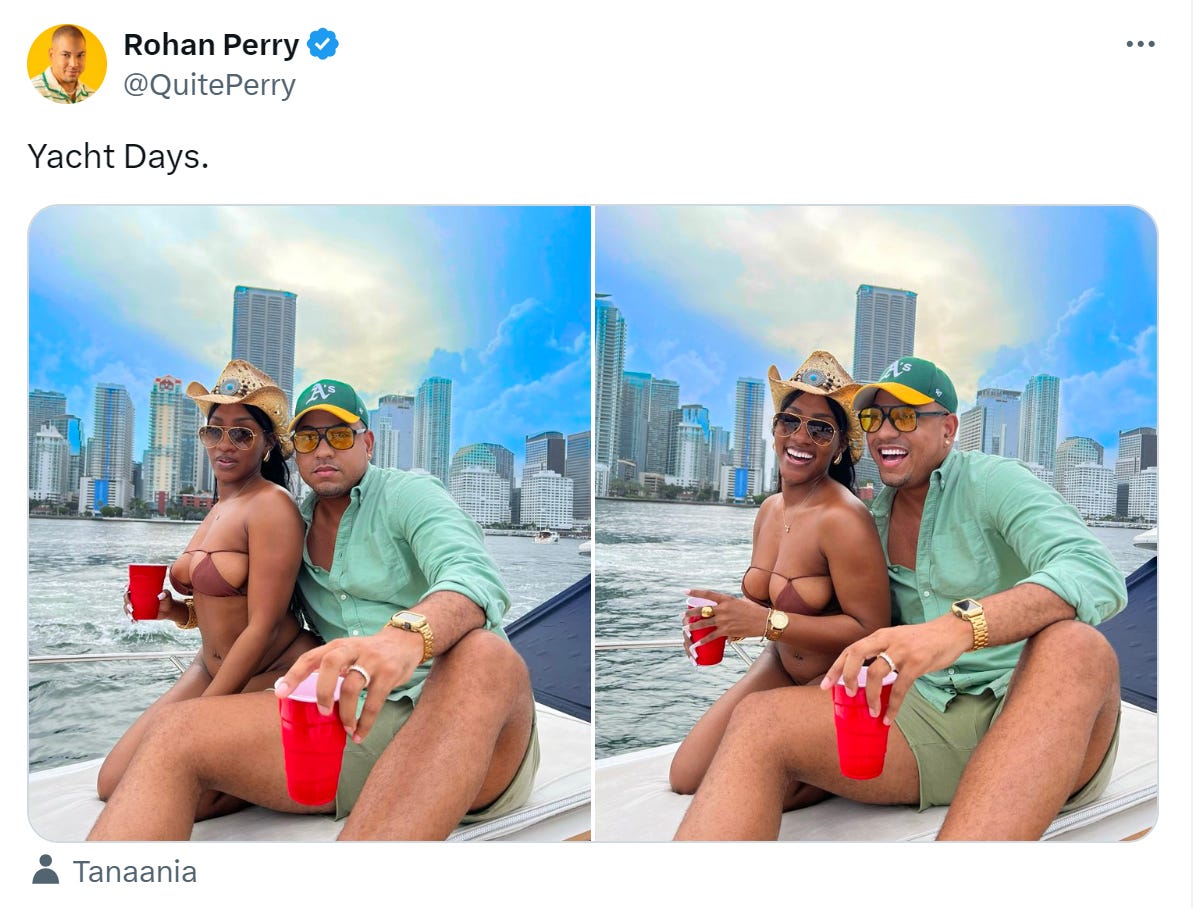This screenshot has height=908, width=1194.
Task: Click the woman's small red cup, left photo
Action: 146,591
